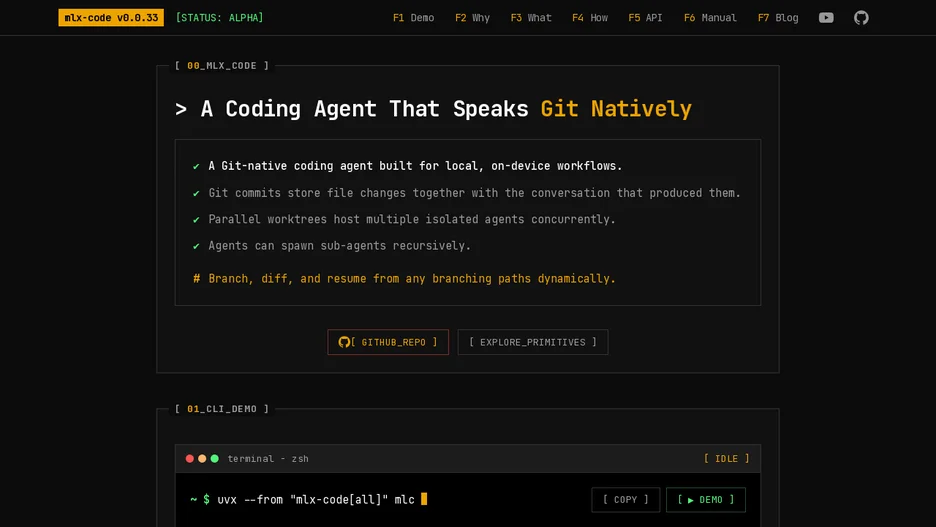The image size is (936, 527).
Task: Open F7 Blog nav item
Action: [778, 18]
